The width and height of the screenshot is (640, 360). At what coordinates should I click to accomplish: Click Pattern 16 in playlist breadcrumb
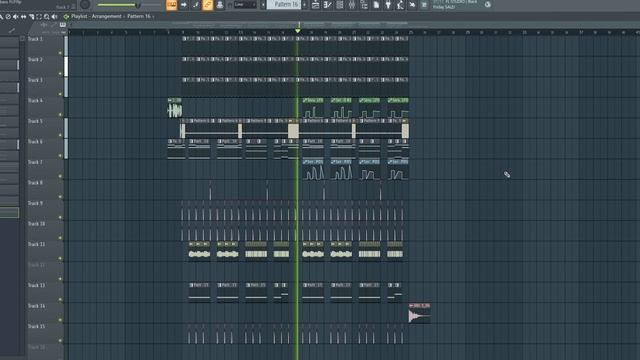pos(139,16)
